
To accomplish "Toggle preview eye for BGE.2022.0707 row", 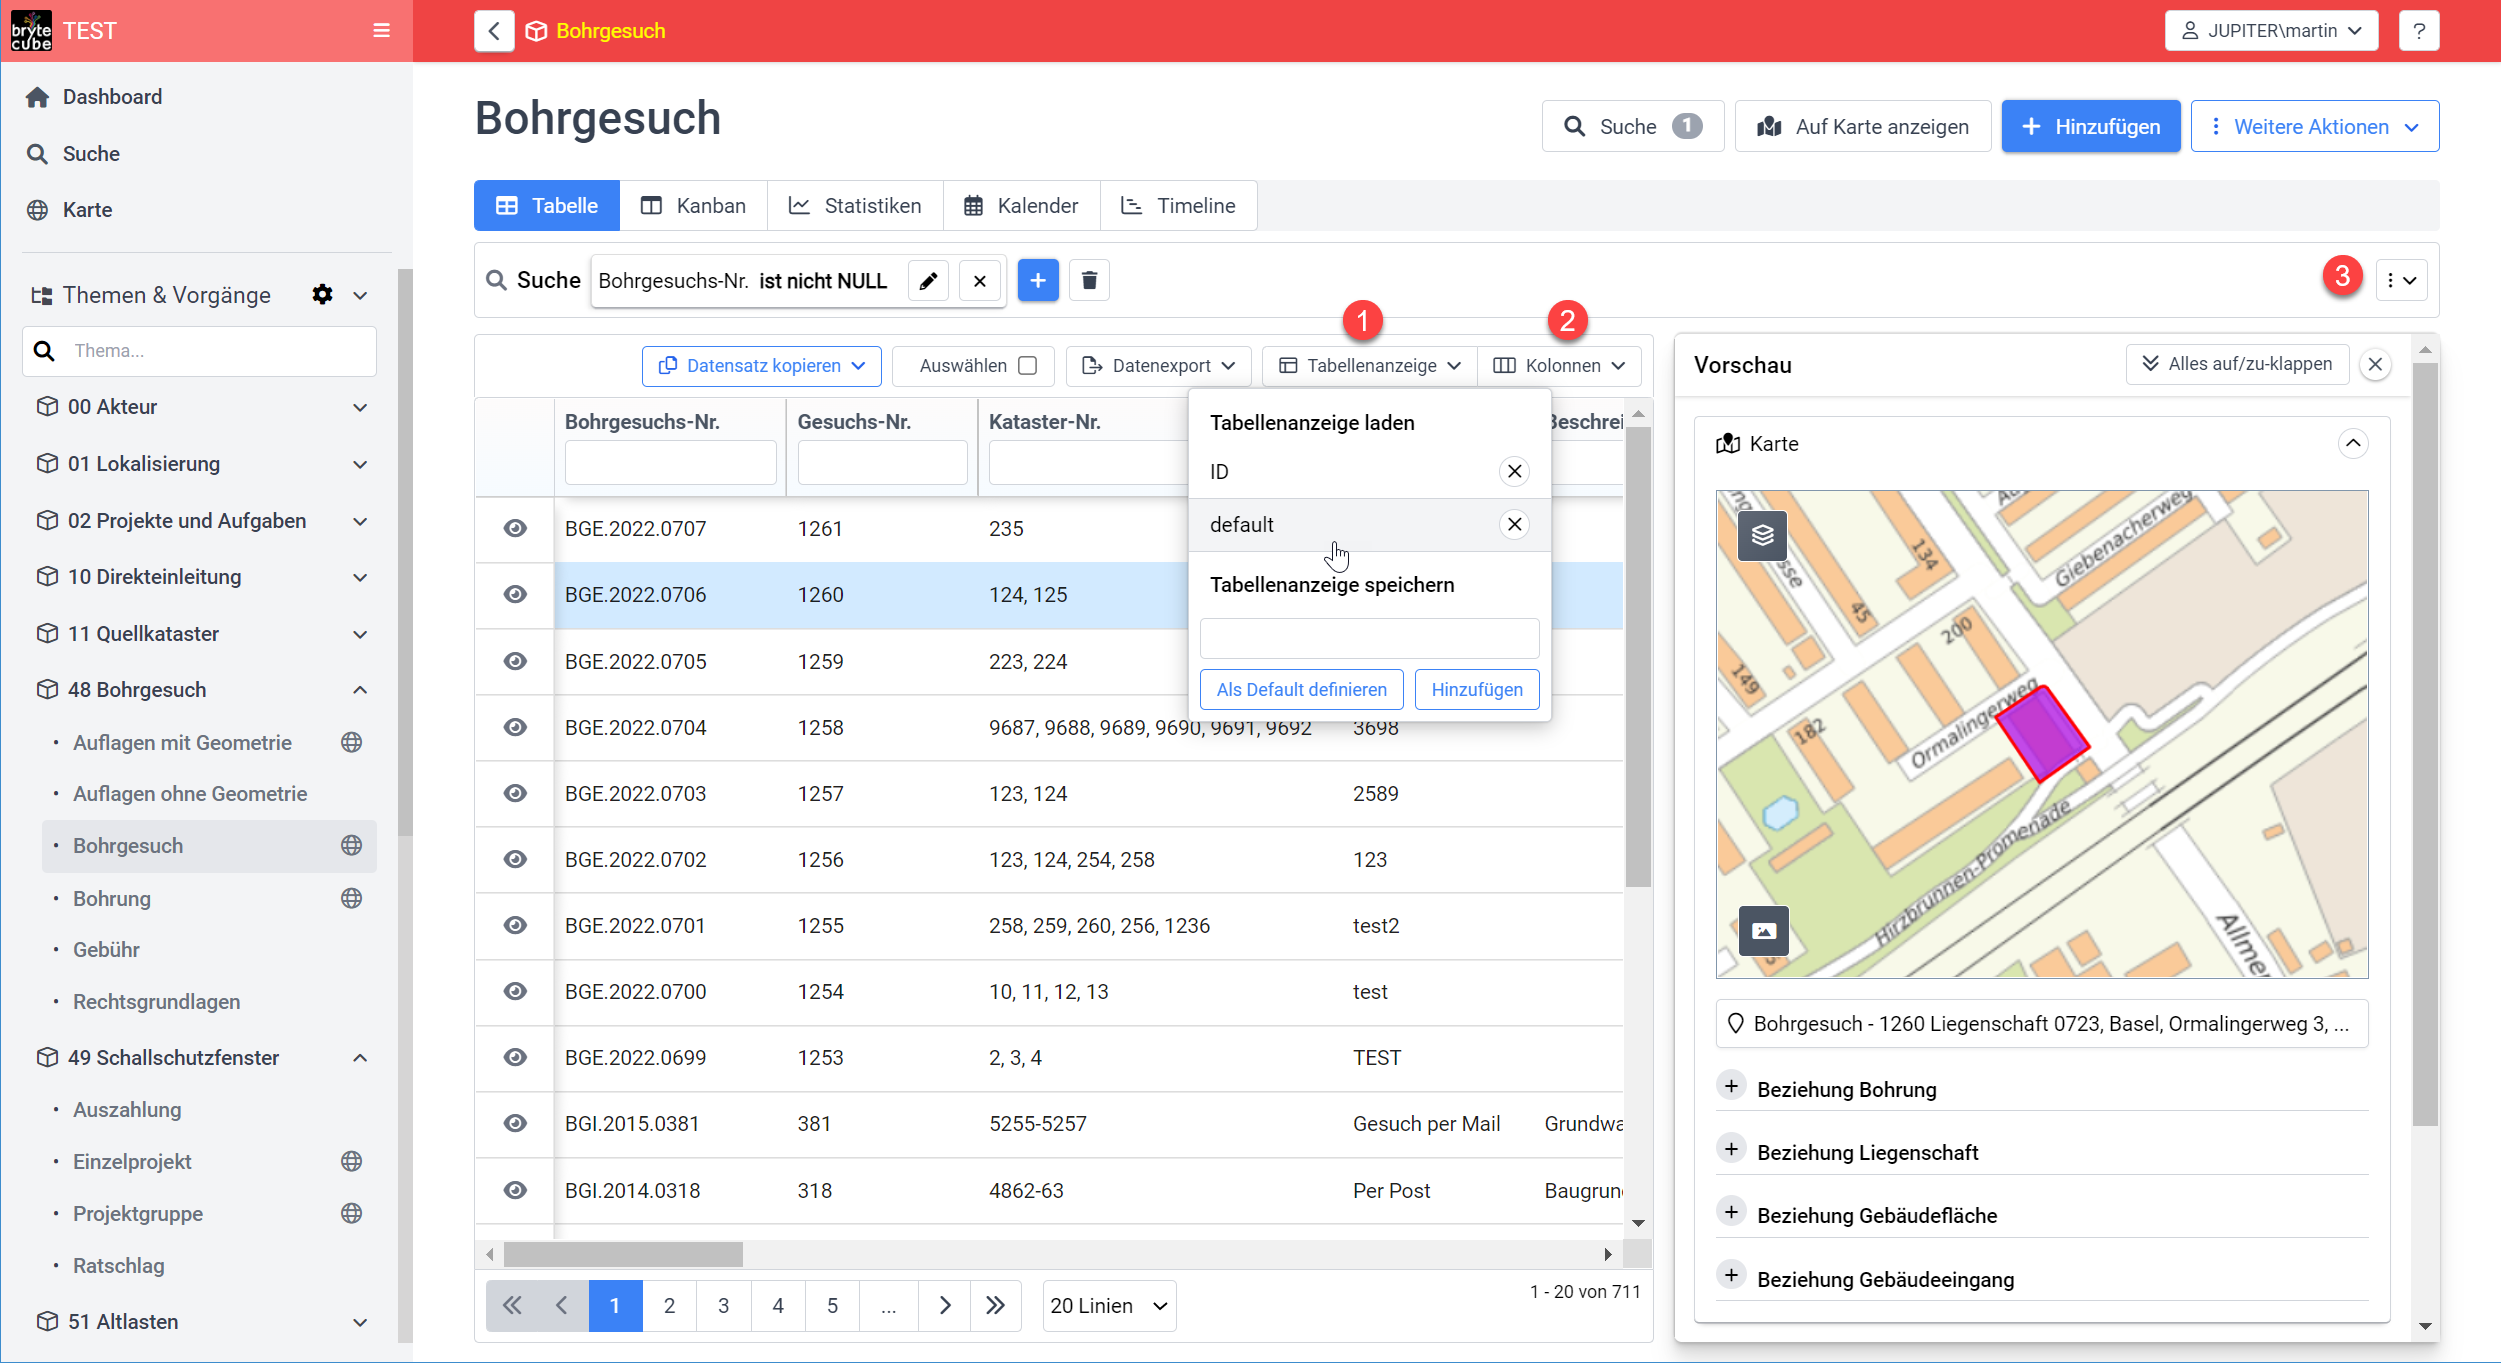I will 515,528.
